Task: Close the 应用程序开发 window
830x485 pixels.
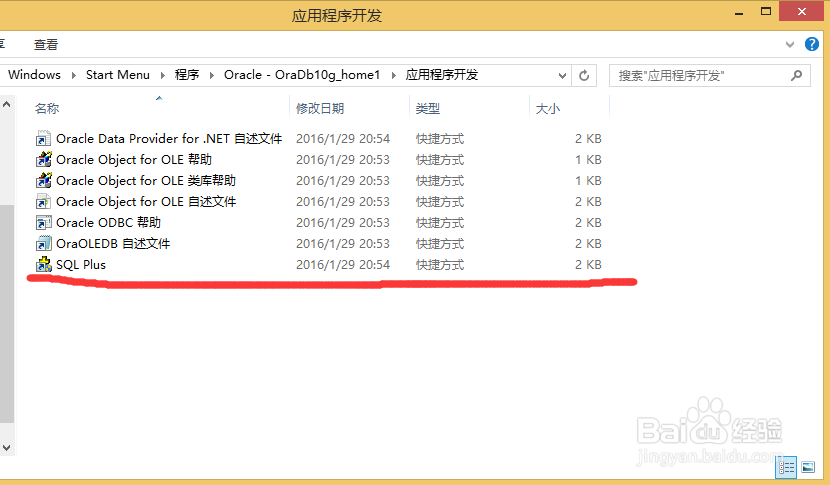Action: pyautogui.click(x=801, y=11)
